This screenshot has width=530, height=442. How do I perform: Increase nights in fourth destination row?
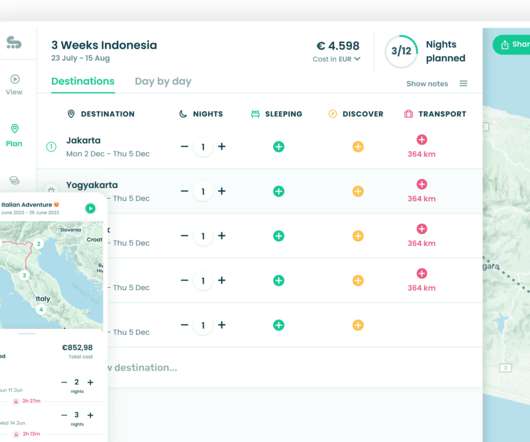tap(222, 280)
